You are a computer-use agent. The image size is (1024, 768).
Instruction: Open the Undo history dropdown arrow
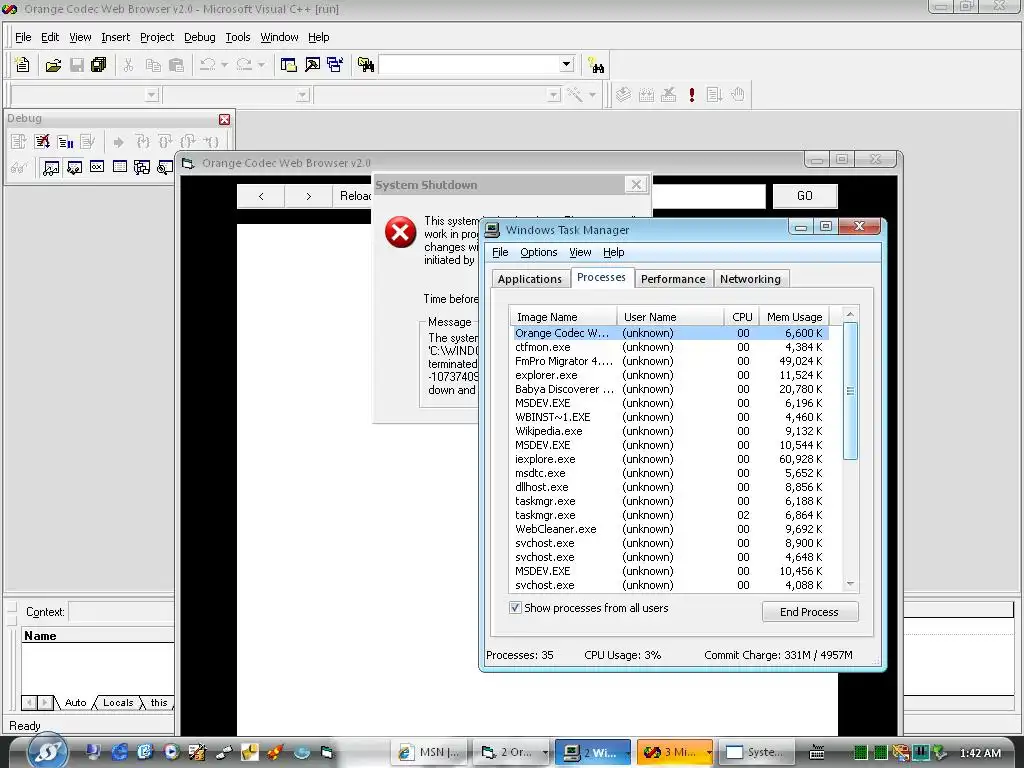224,65
